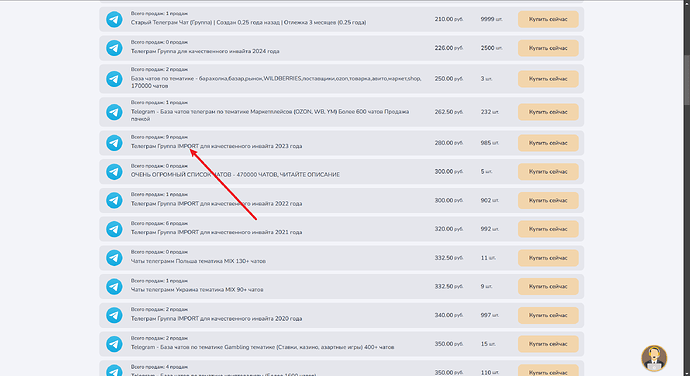Click the 992 шт. quantity

(490, 229)
